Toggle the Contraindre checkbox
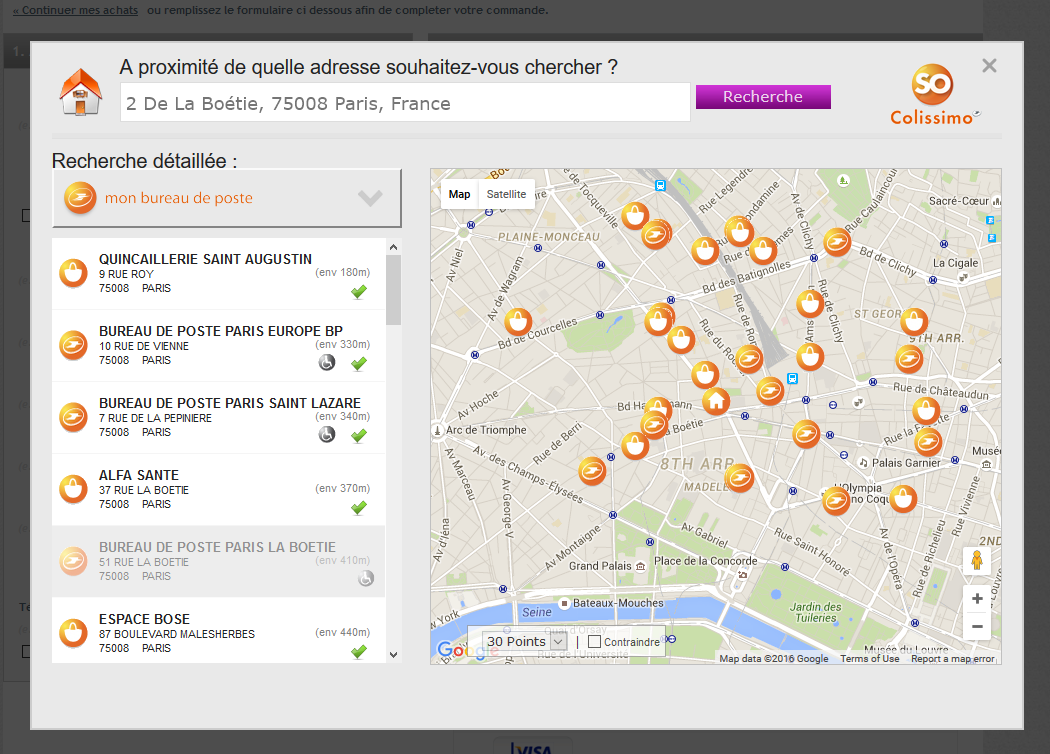Viewport: 1050px width, 754px height. (x=594, y=642)
